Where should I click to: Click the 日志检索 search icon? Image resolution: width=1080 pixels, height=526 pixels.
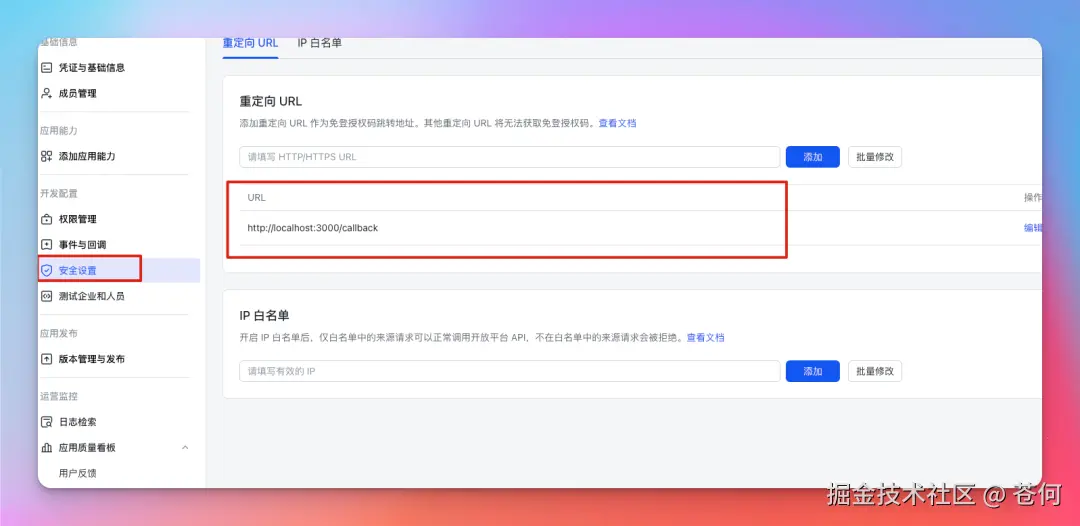coord(47,422)
